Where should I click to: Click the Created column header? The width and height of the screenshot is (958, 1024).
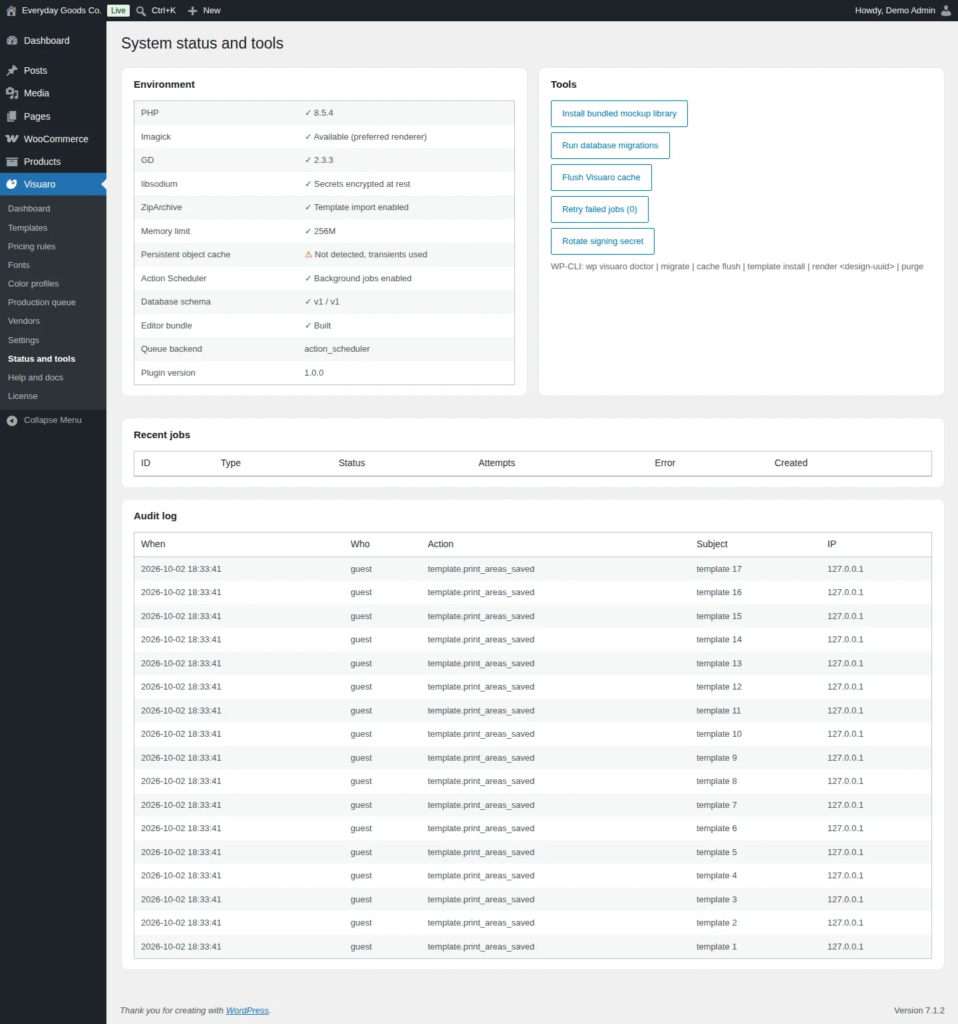(791, 463)
